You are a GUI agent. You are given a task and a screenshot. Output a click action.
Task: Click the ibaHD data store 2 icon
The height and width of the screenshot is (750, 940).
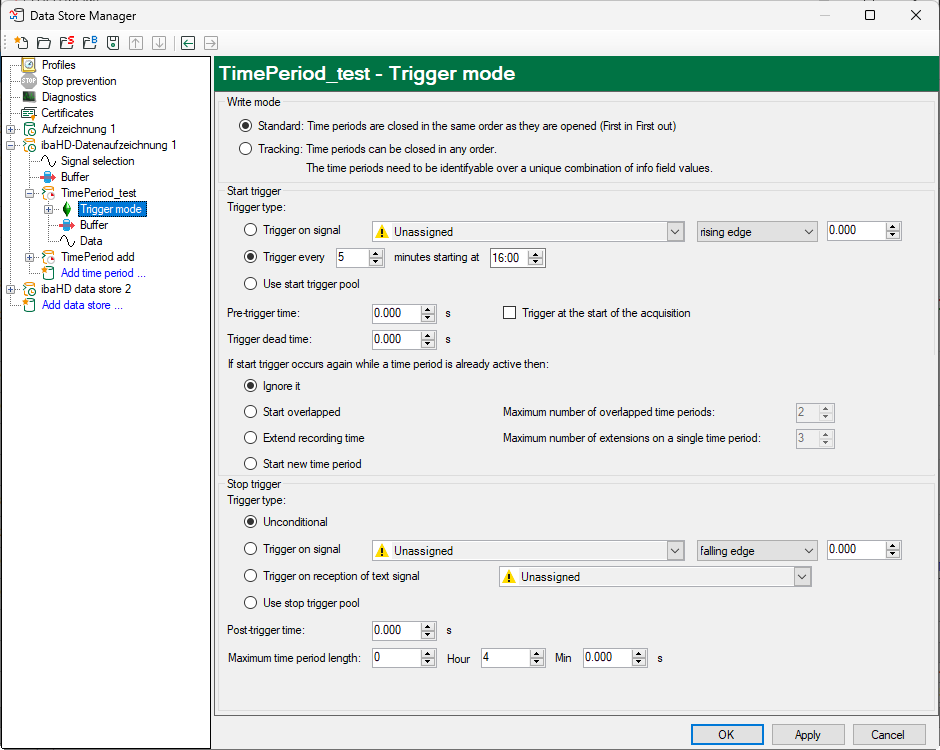pyautogui.click(x=29, y=289)
